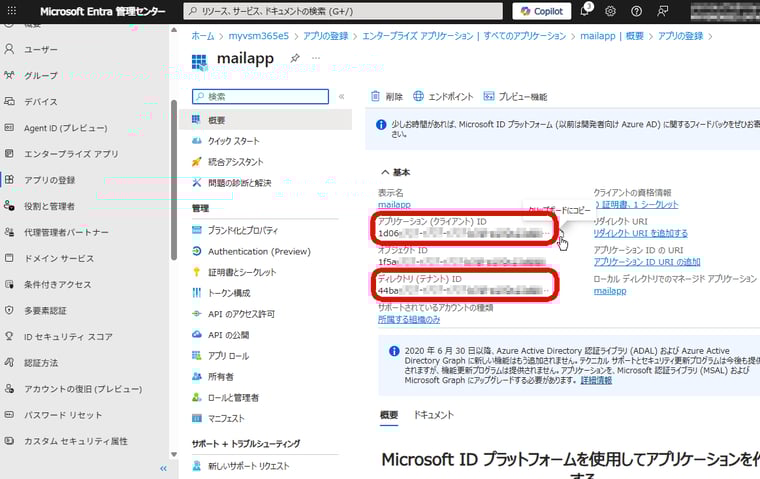This screenshot has height=479, width=760.
Task: Click the app menu 検索 field
Action: pos(260,96)
